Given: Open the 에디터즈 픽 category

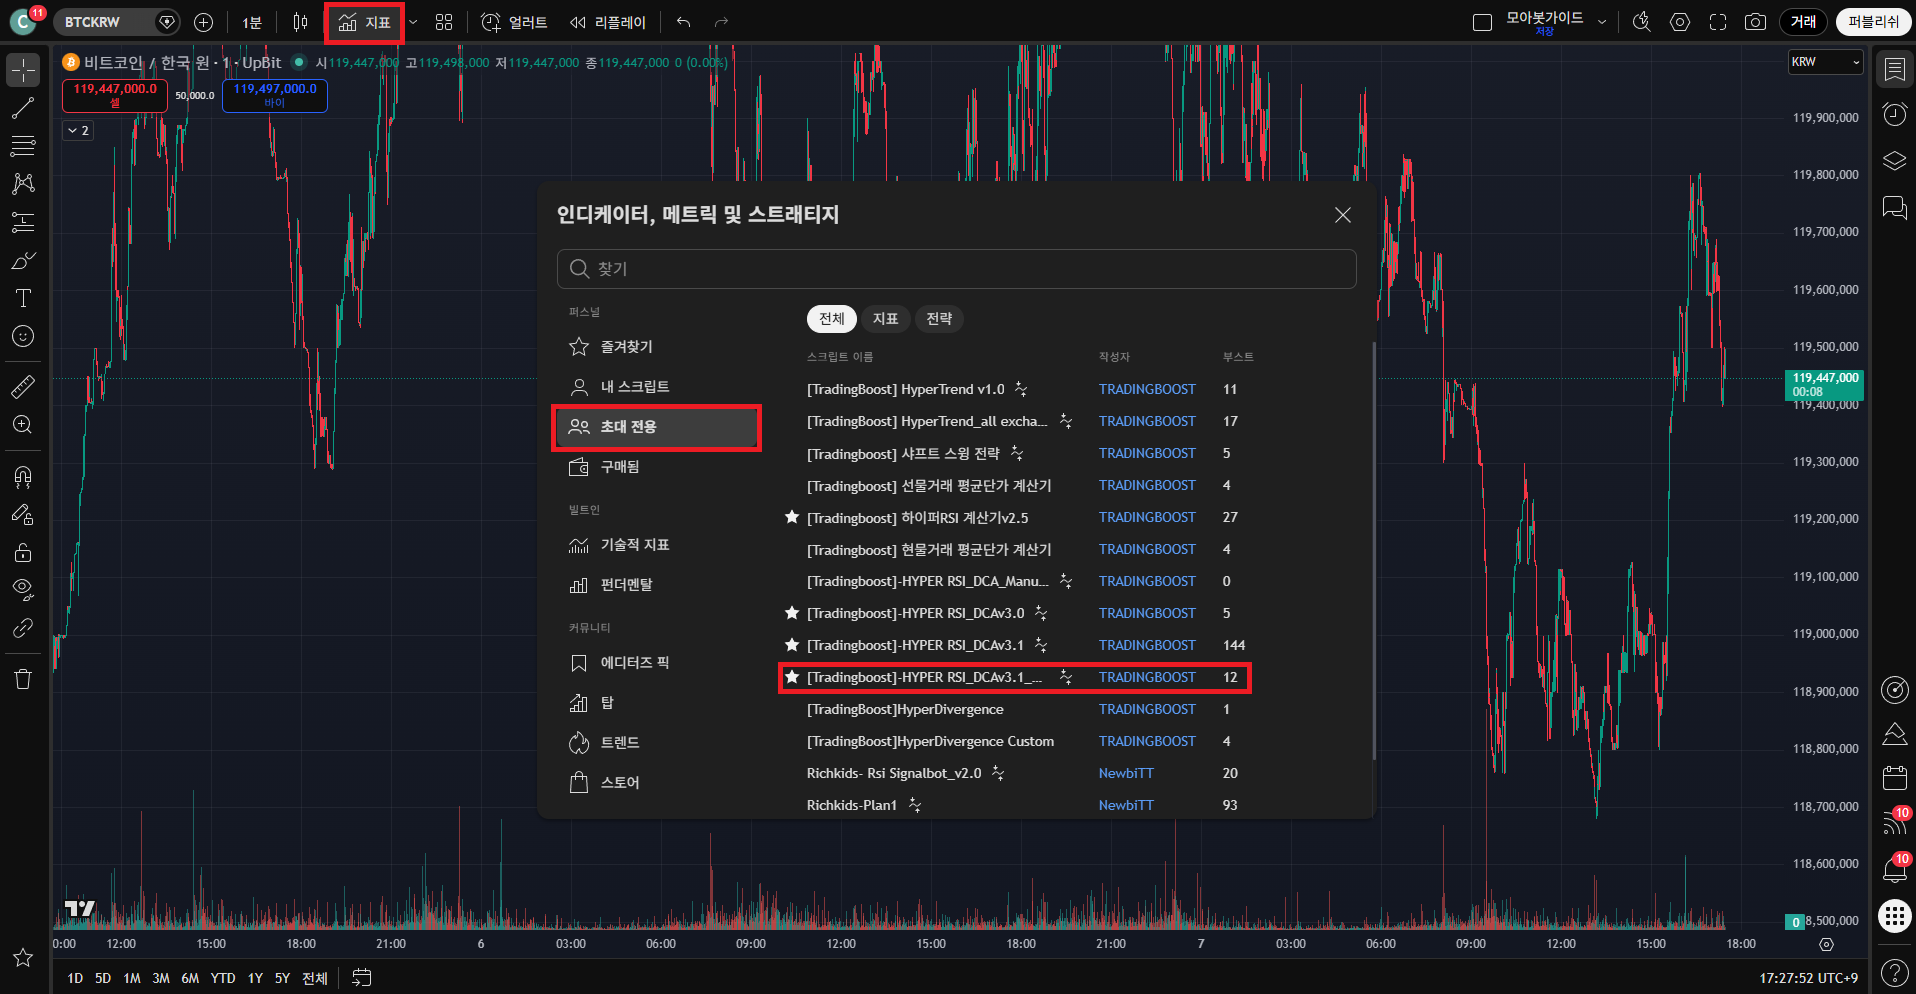Looking at the screenshot, I should pyautogui.click(x=657, y=663).
